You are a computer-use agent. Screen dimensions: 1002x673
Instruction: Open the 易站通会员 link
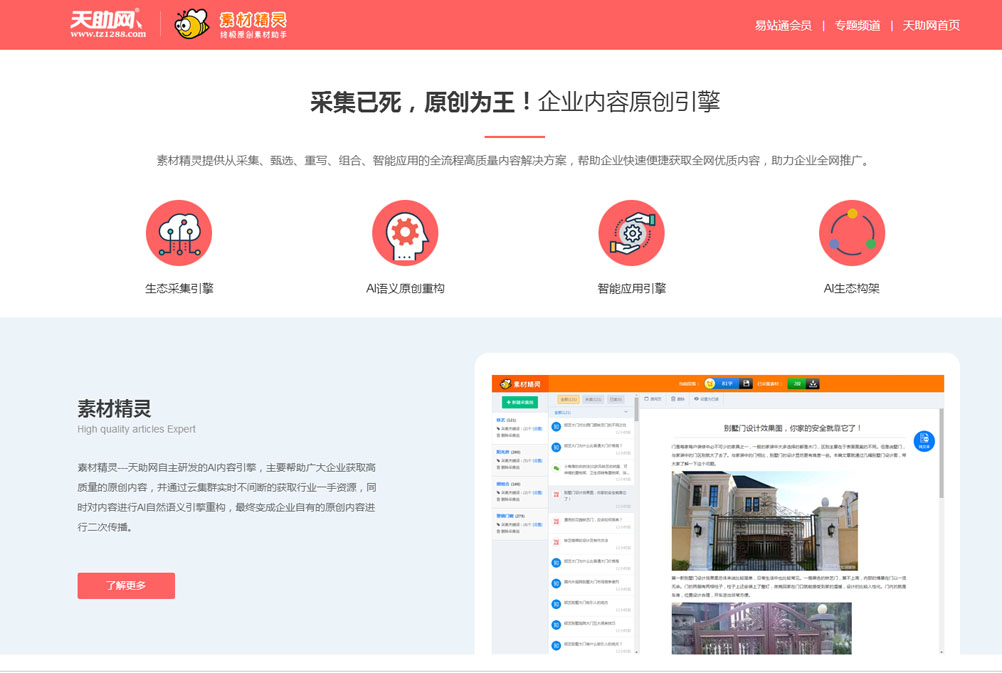pyautogui.click(x=783, y=26)
